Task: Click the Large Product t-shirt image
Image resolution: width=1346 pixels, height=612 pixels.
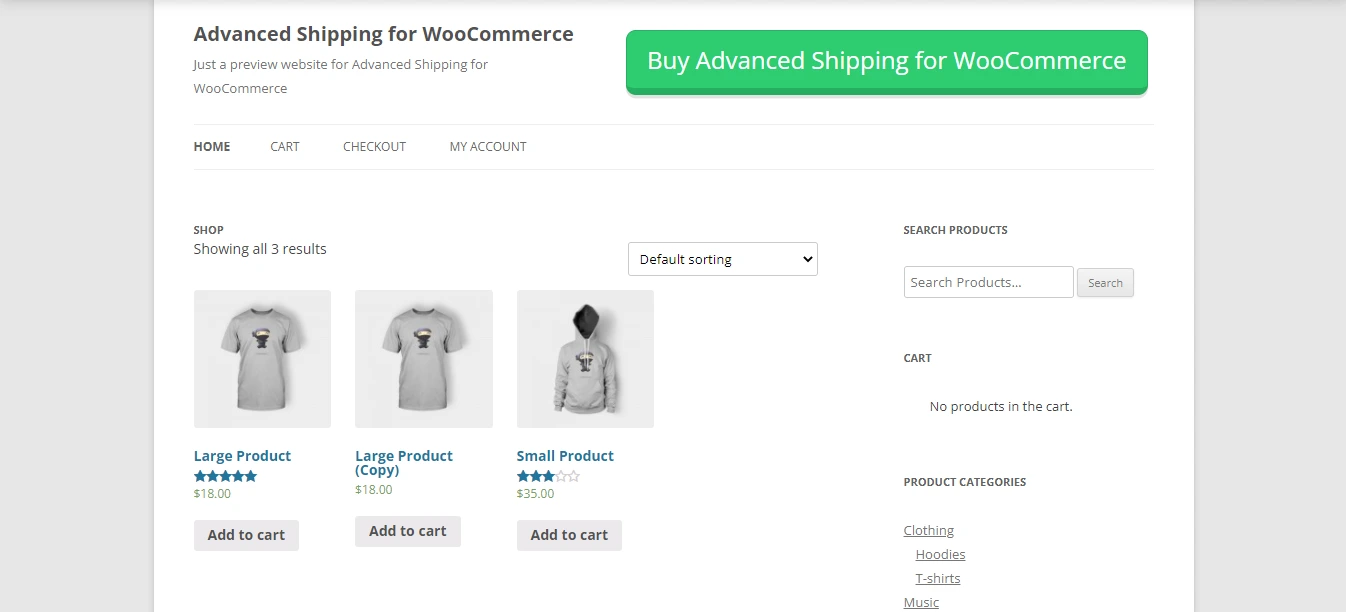Action: [x=262, y=359]
